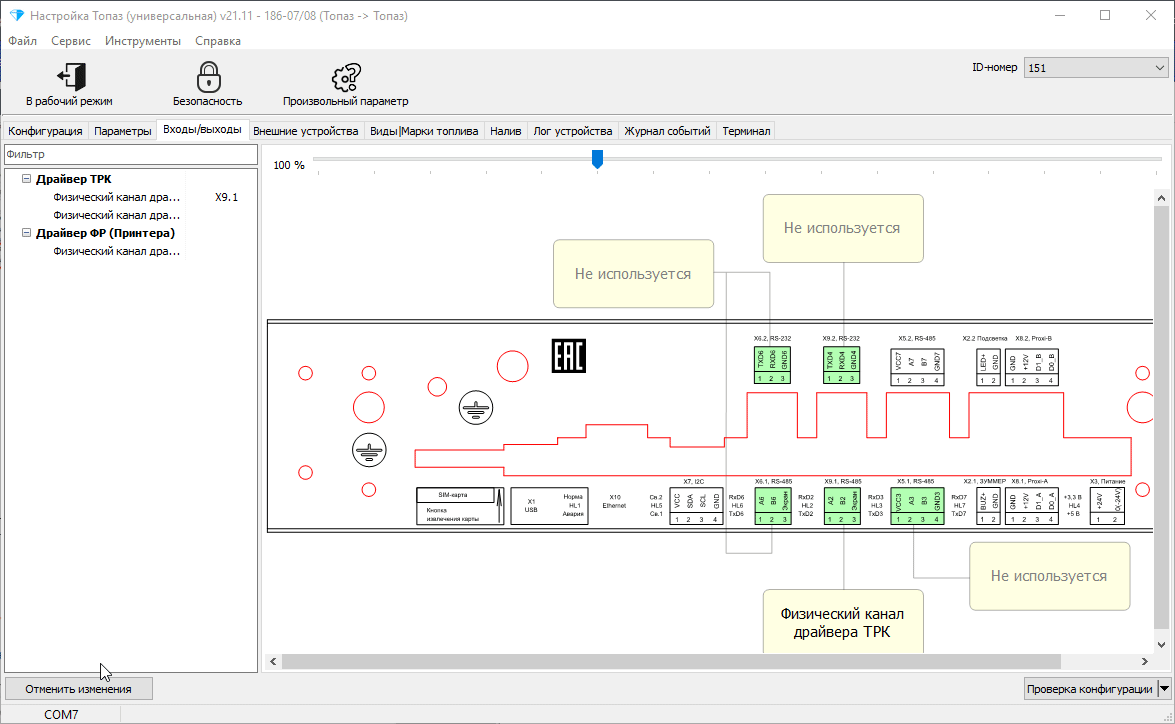The width and height of the screenshot is (1175, 724).
Task: Select X2.2 Подсветка connector block
Action: (x=988, y=367)
